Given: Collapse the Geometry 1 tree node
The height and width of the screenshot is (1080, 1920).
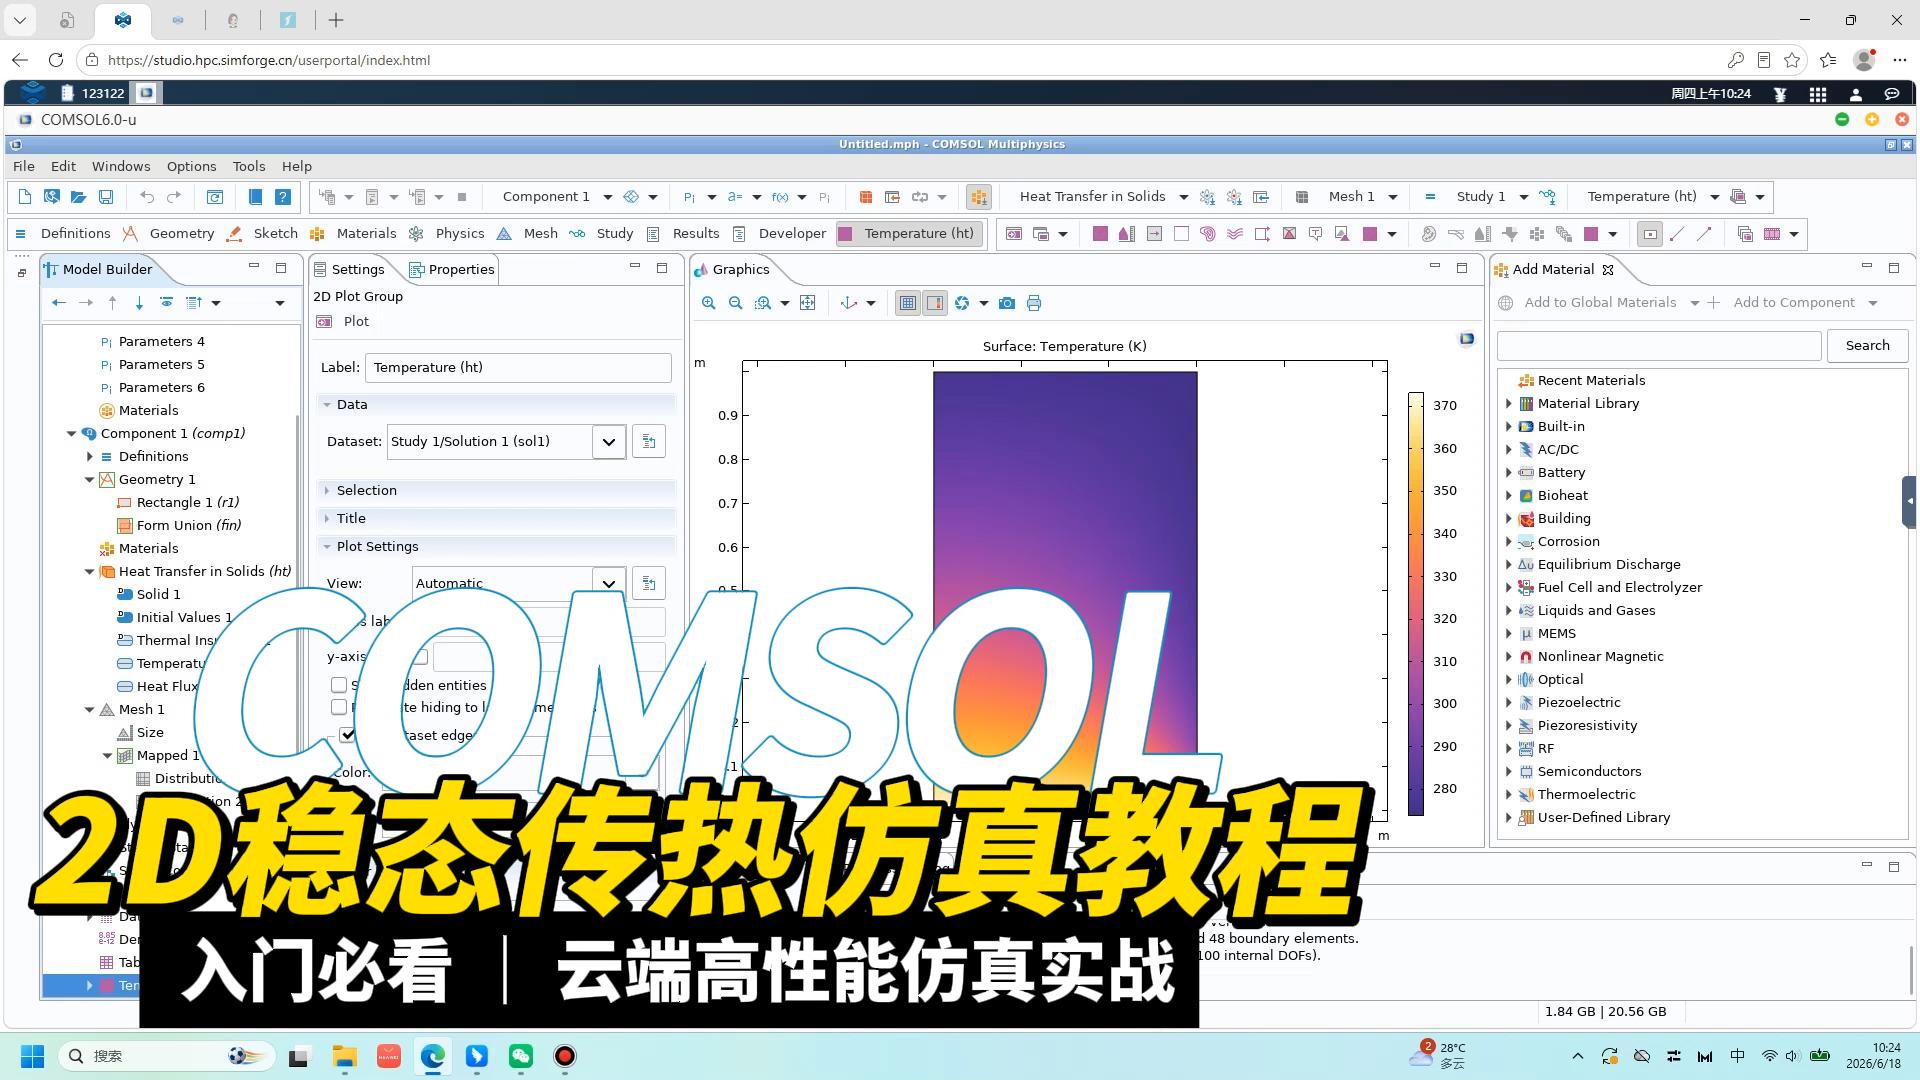Looking at the screenshot, I should pos(89,479).
